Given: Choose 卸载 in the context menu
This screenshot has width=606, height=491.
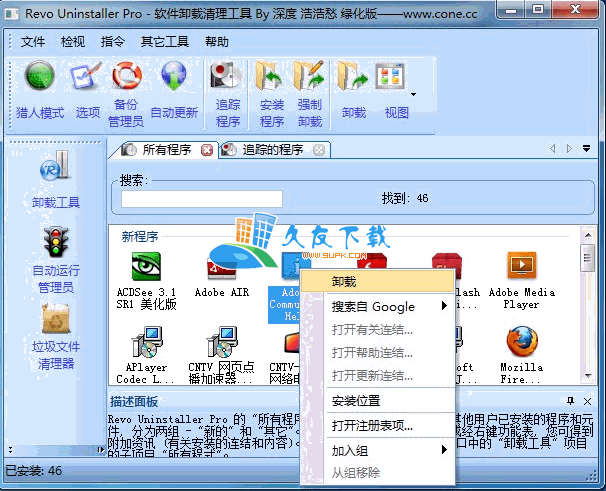Looking at the screenshot, I should [x=377, y=281].
